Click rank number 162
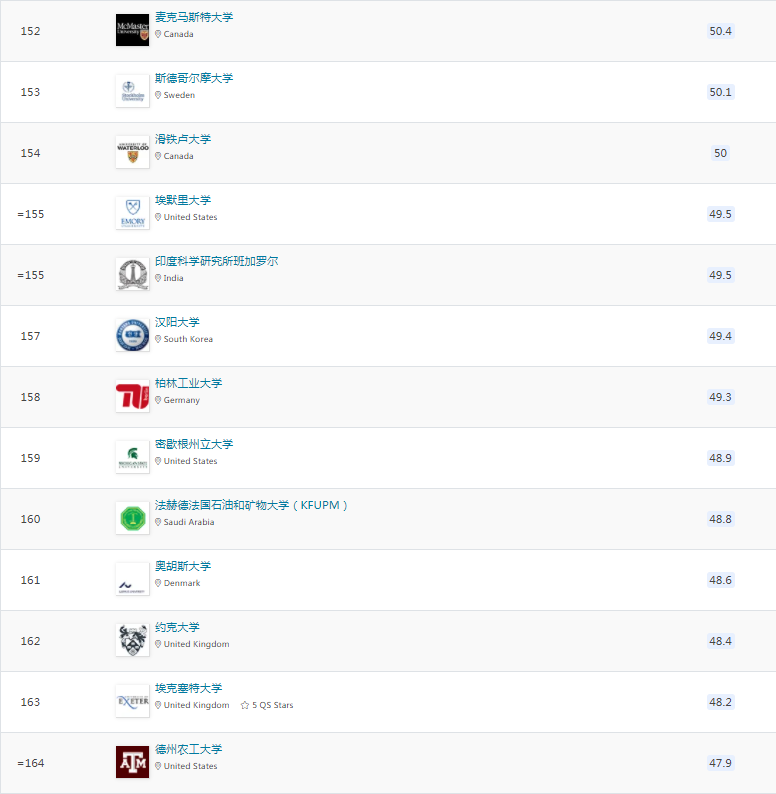Viewport: 776px width, 794px height. [30, 642]
